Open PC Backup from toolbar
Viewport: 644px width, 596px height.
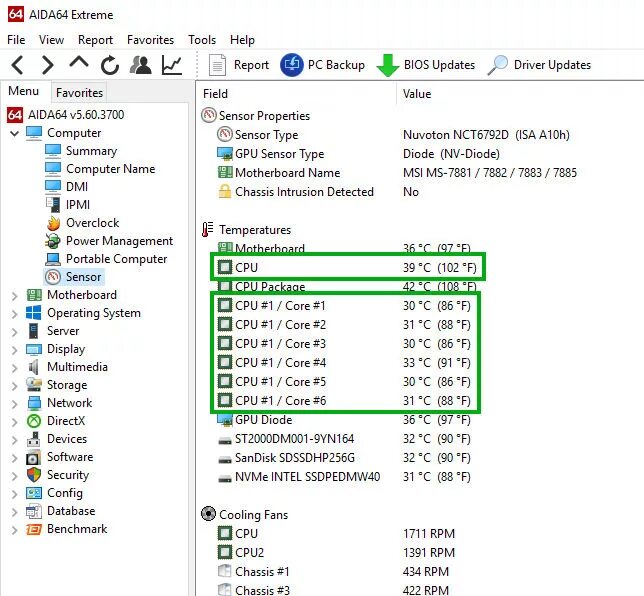coord(323,65)
